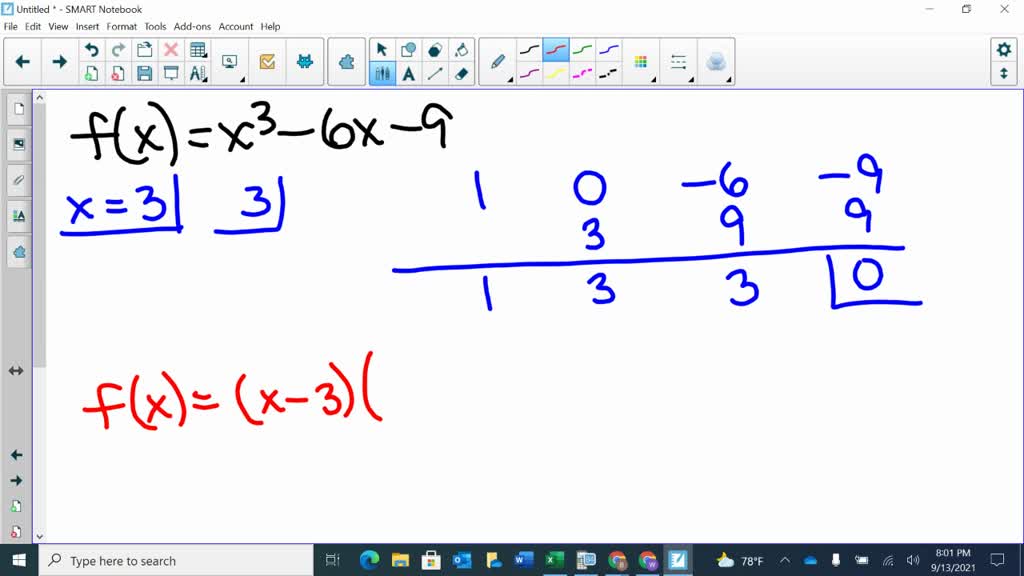Open the Gallery sidebar panel
Viewport: 1024px width, 576px height.
17,145
